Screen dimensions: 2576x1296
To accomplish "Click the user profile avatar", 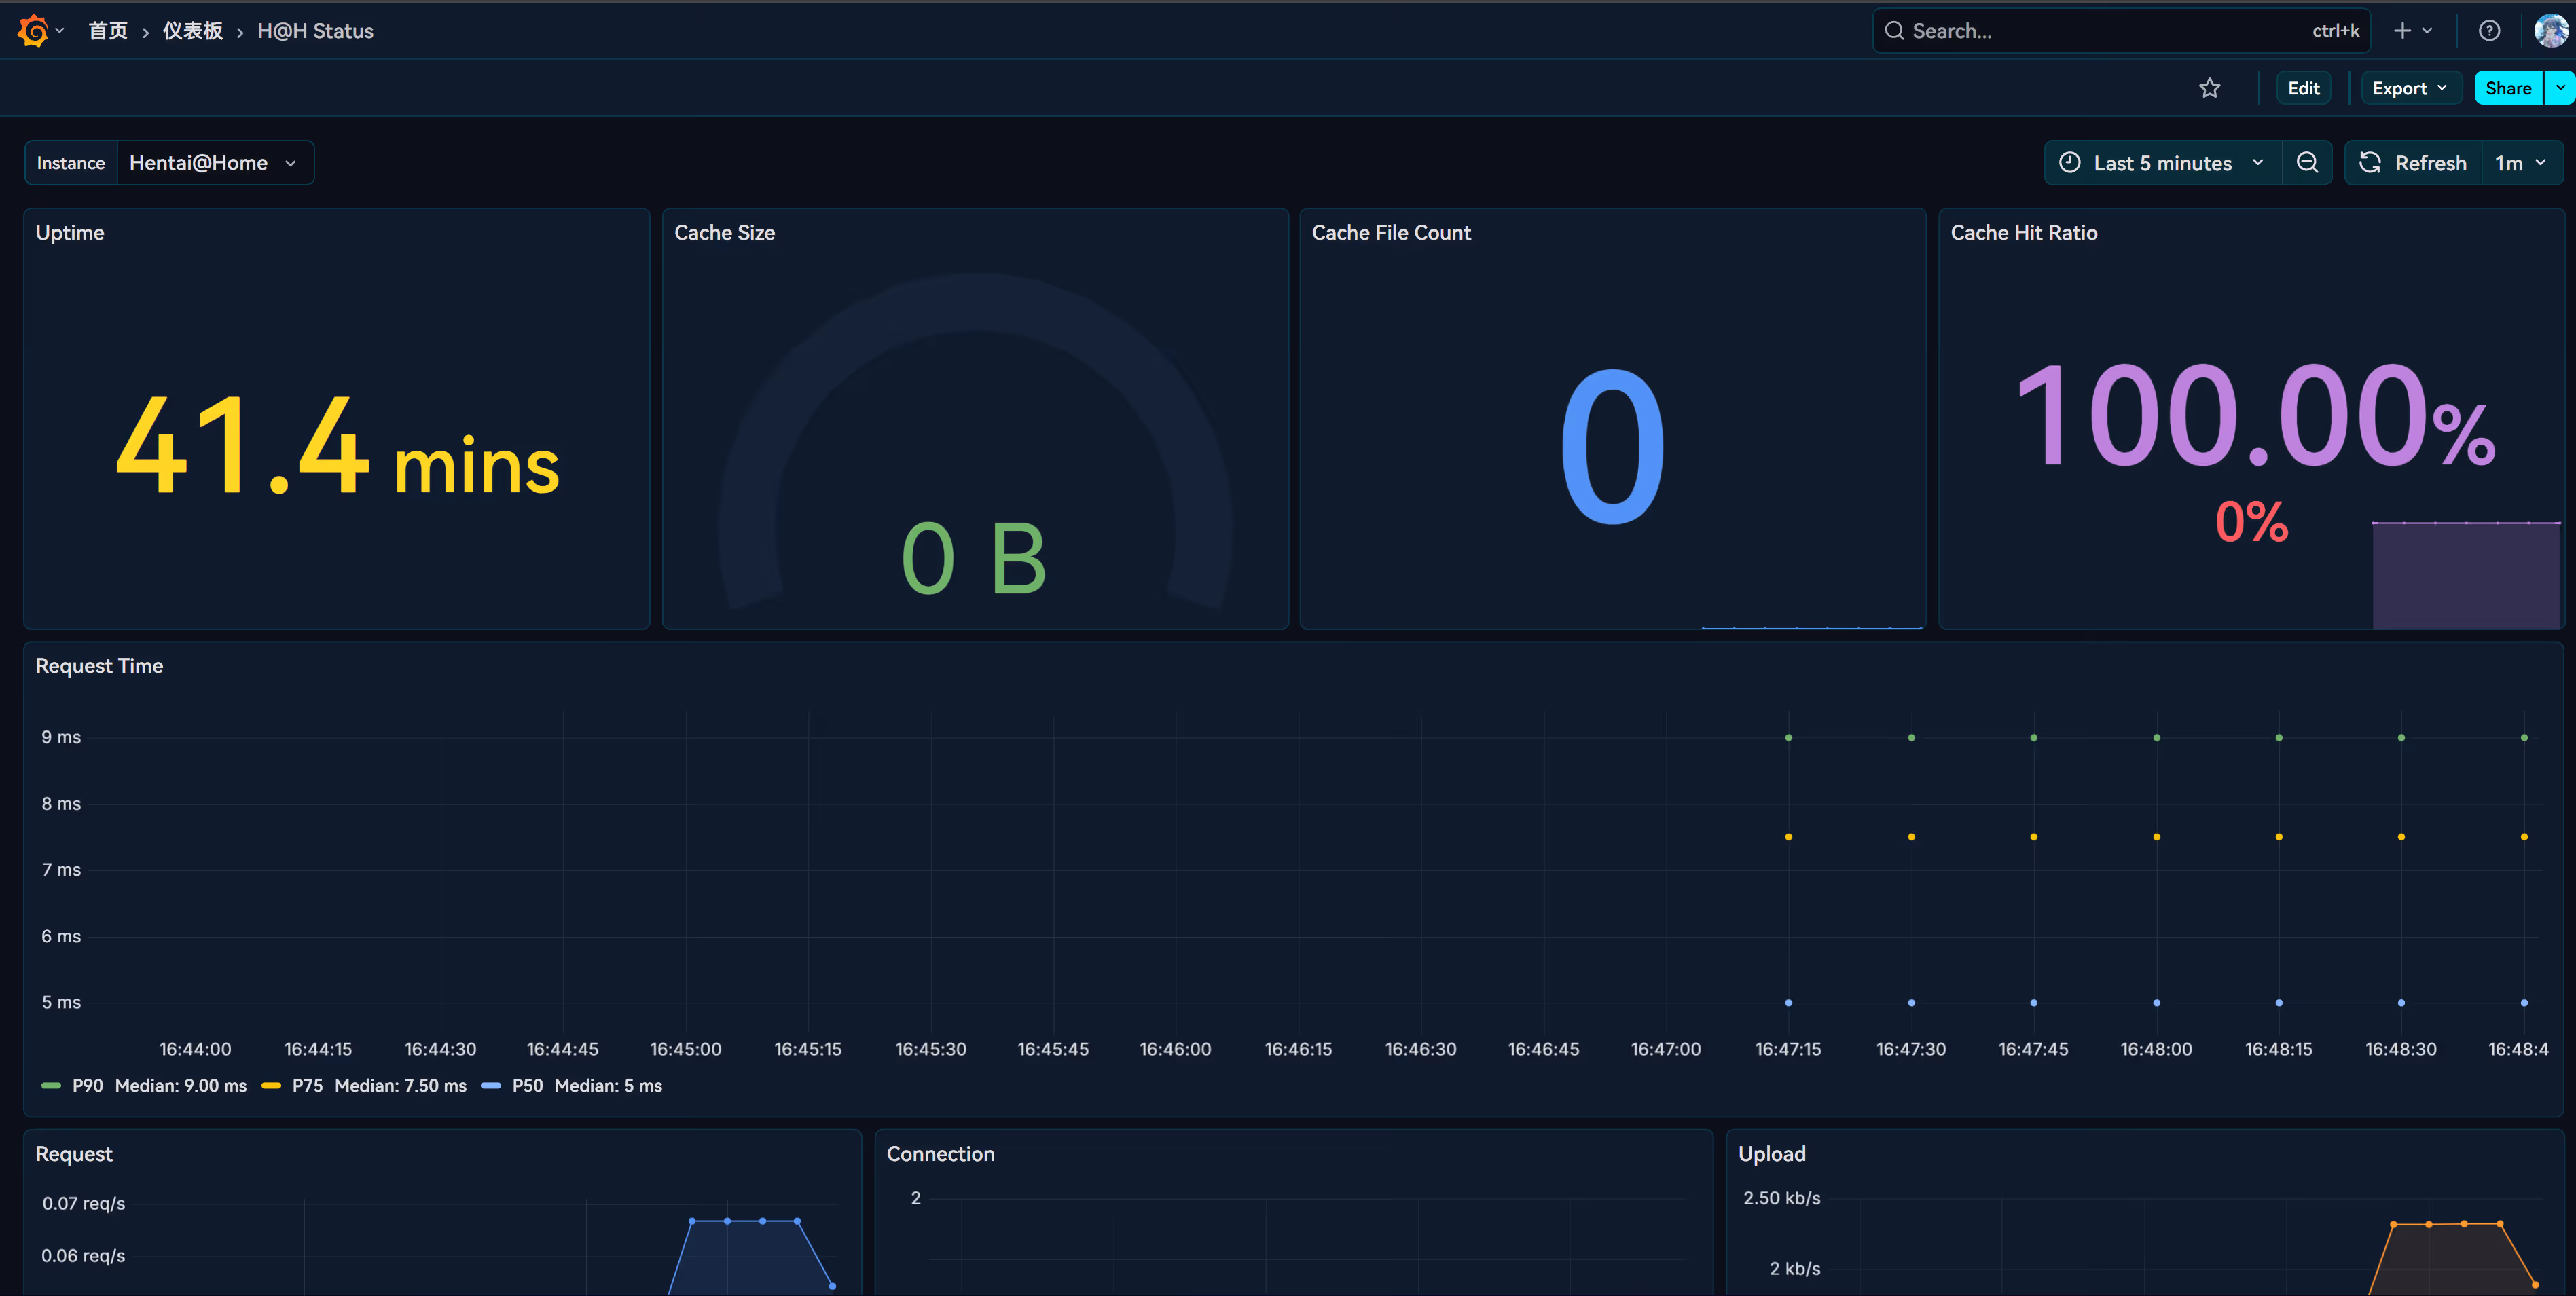I will [2550, 31].
